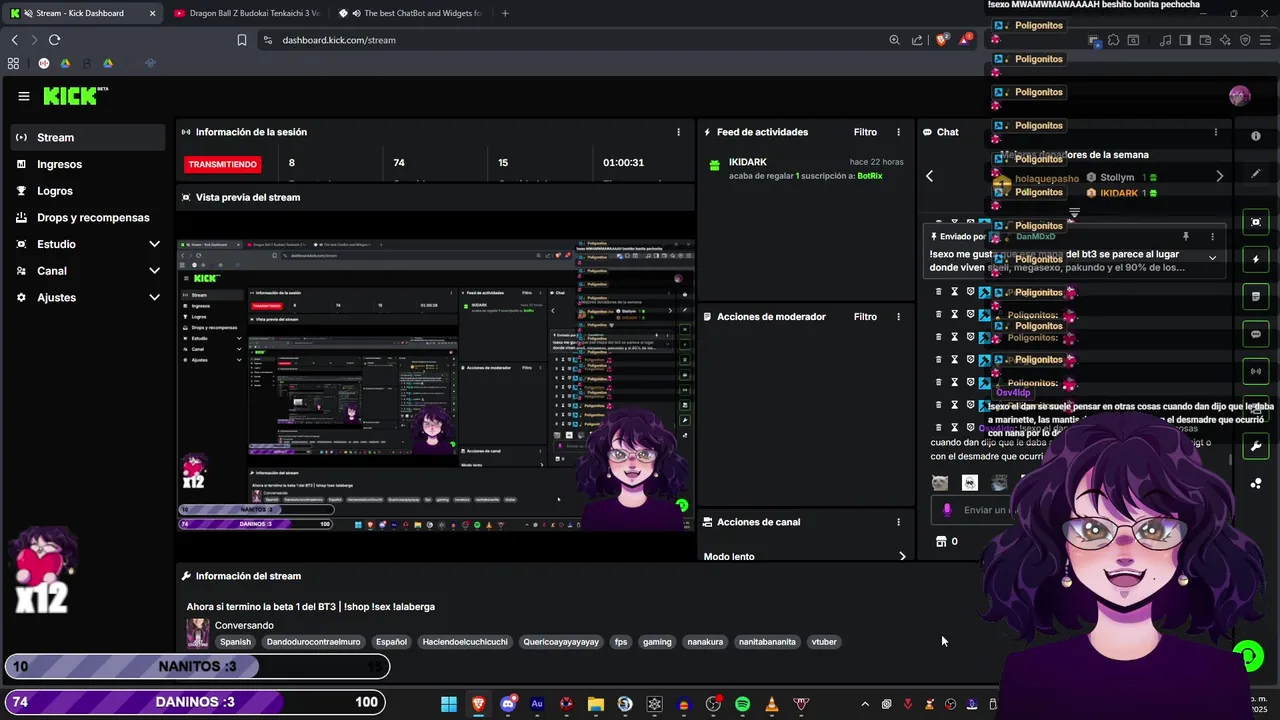Click the user avatar at top right
The width and height of the screenshot is (1280, 720).
(1240, 96)
